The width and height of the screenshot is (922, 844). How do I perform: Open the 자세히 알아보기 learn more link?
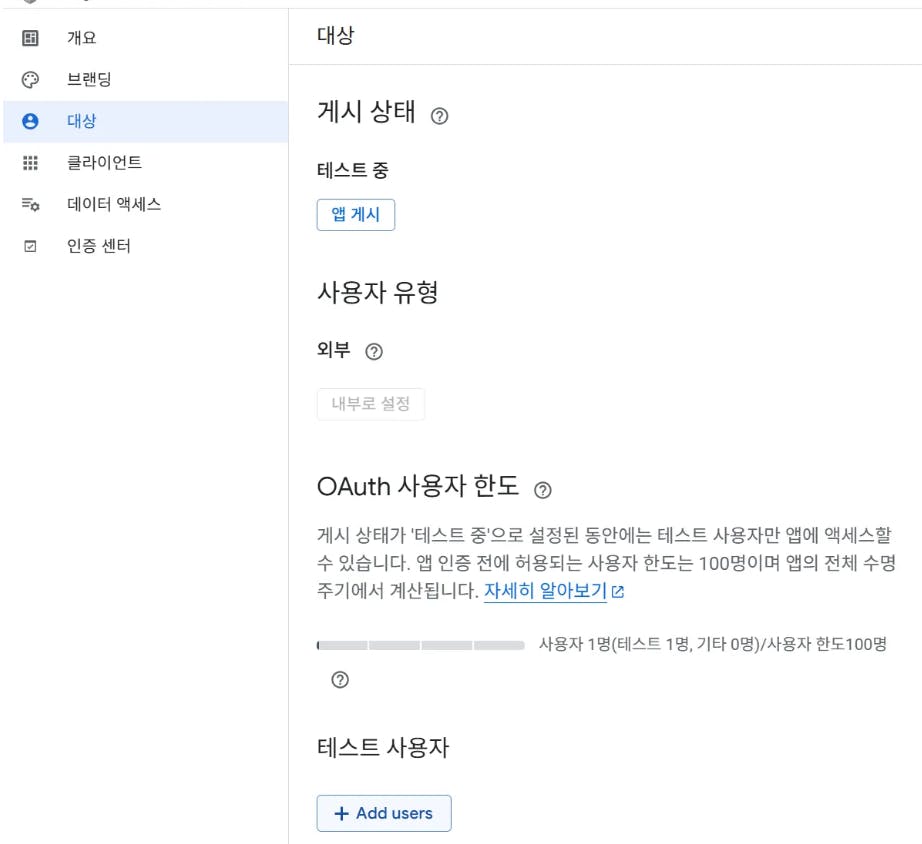coord(545,591)
